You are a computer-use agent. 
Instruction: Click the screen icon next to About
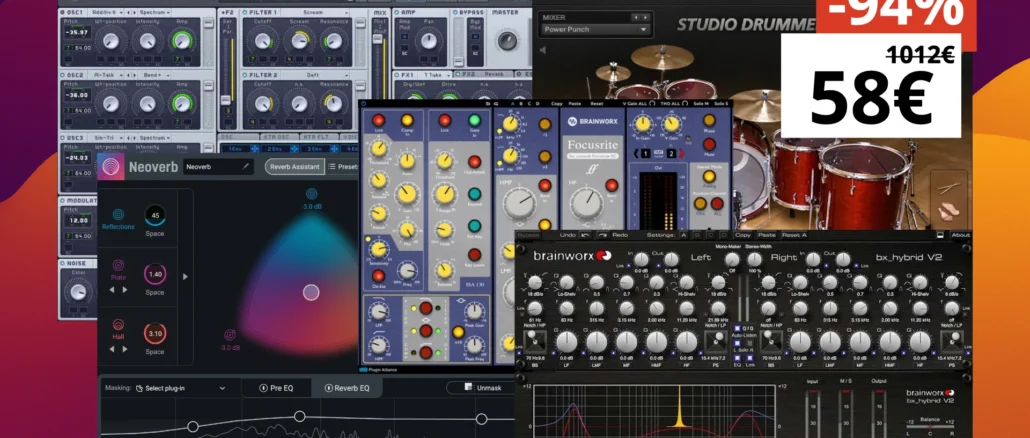(x=941, y=235)
